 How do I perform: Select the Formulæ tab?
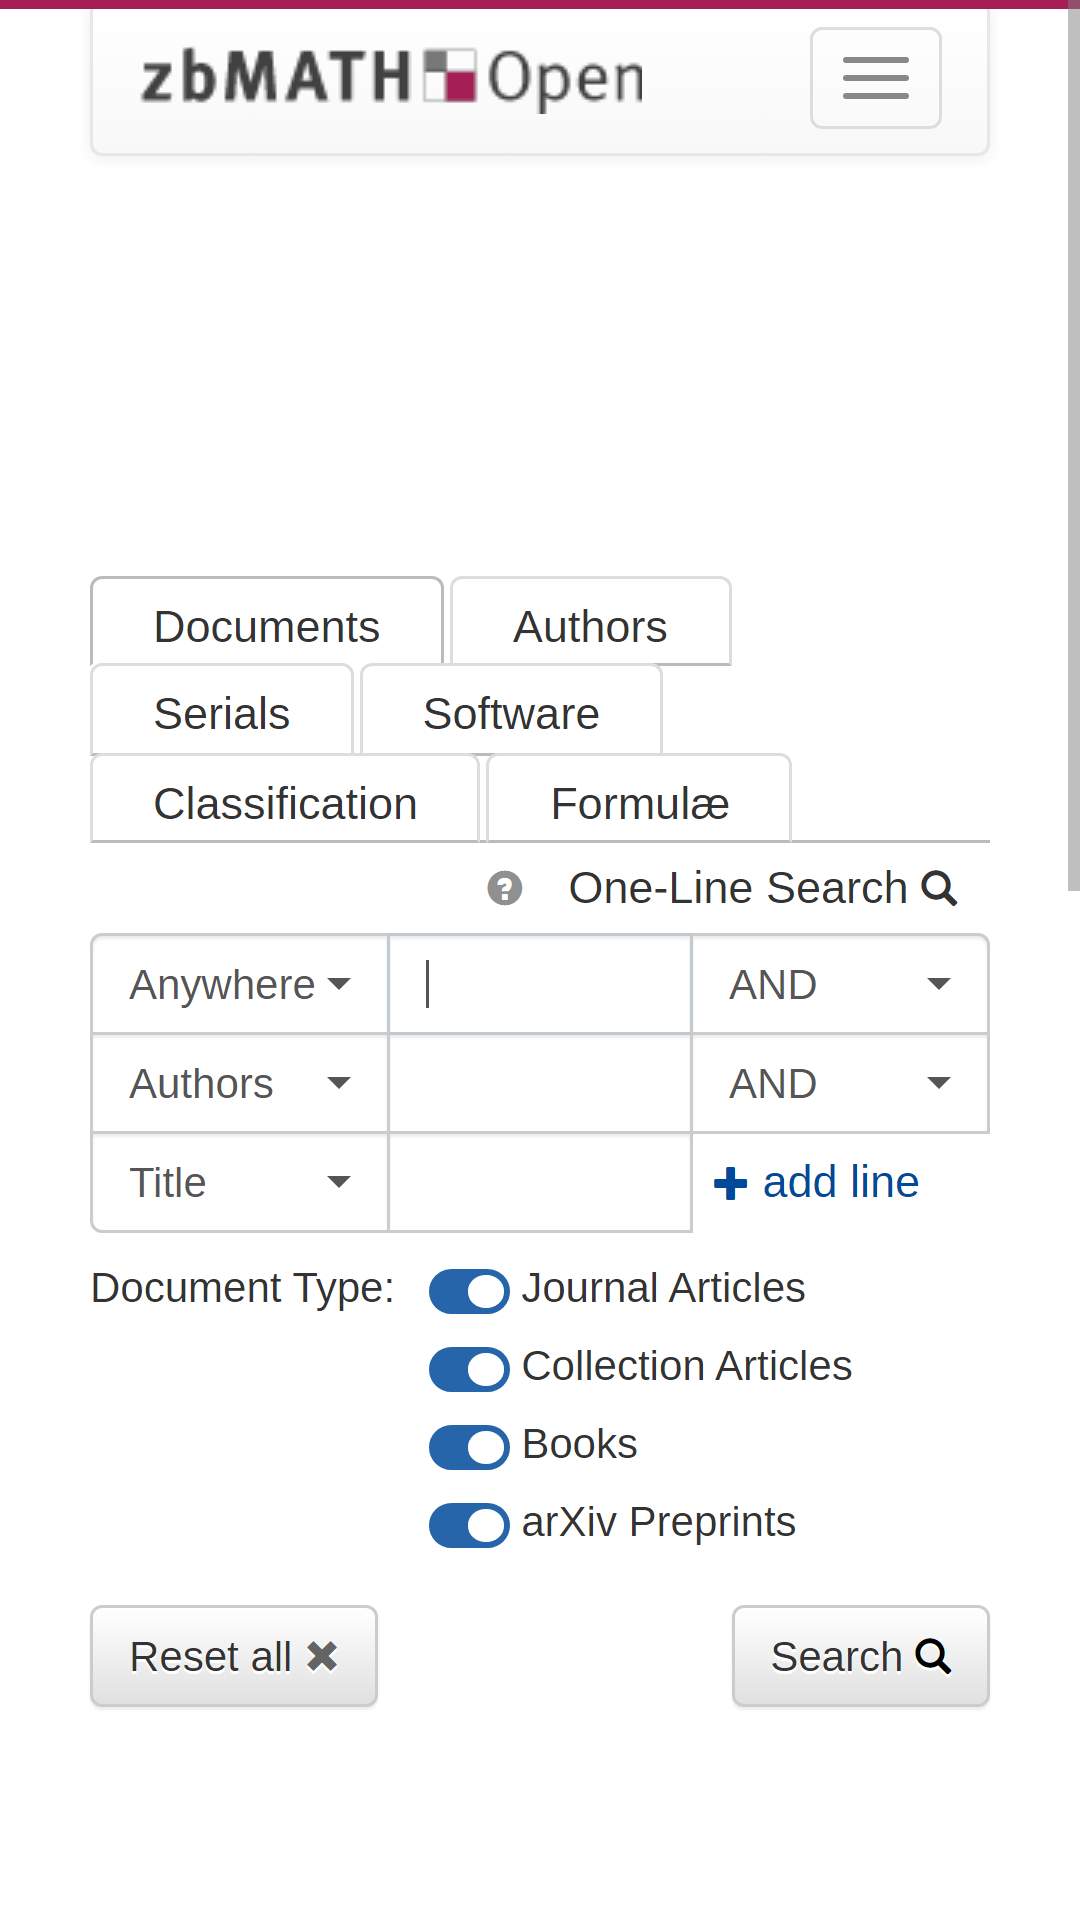click(x=639, y=803)
